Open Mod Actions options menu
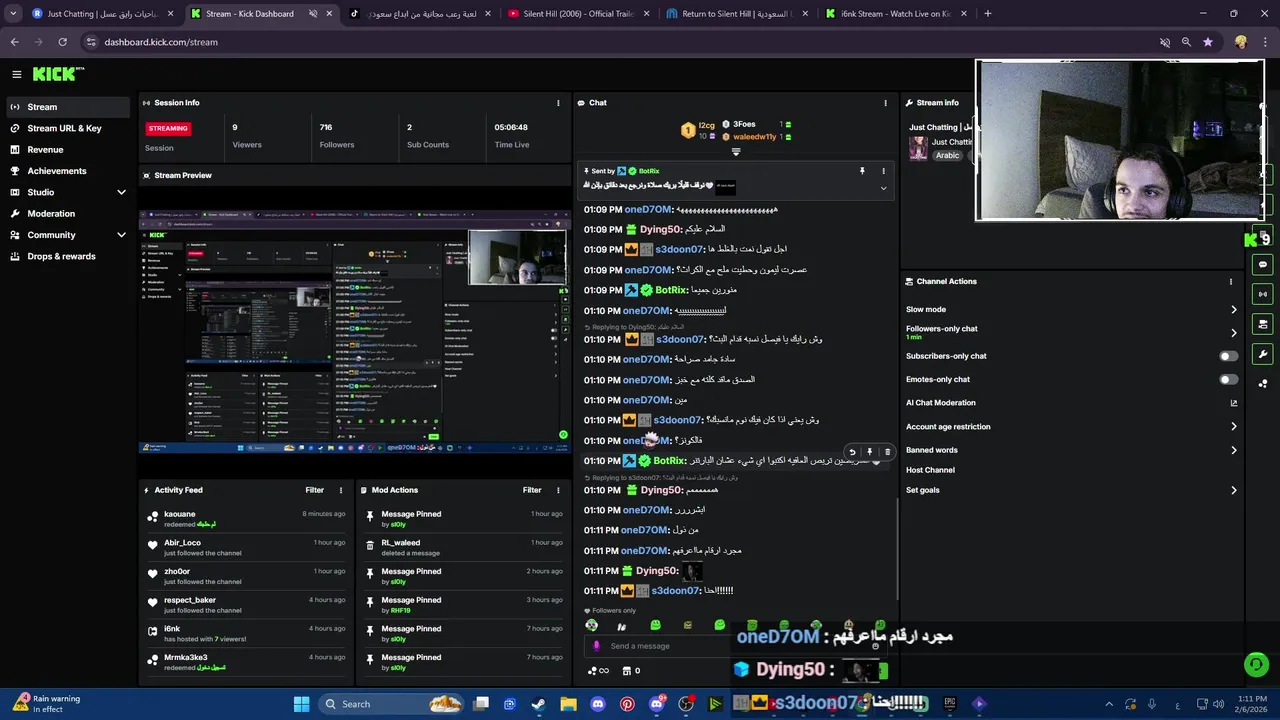 (558, 490)
